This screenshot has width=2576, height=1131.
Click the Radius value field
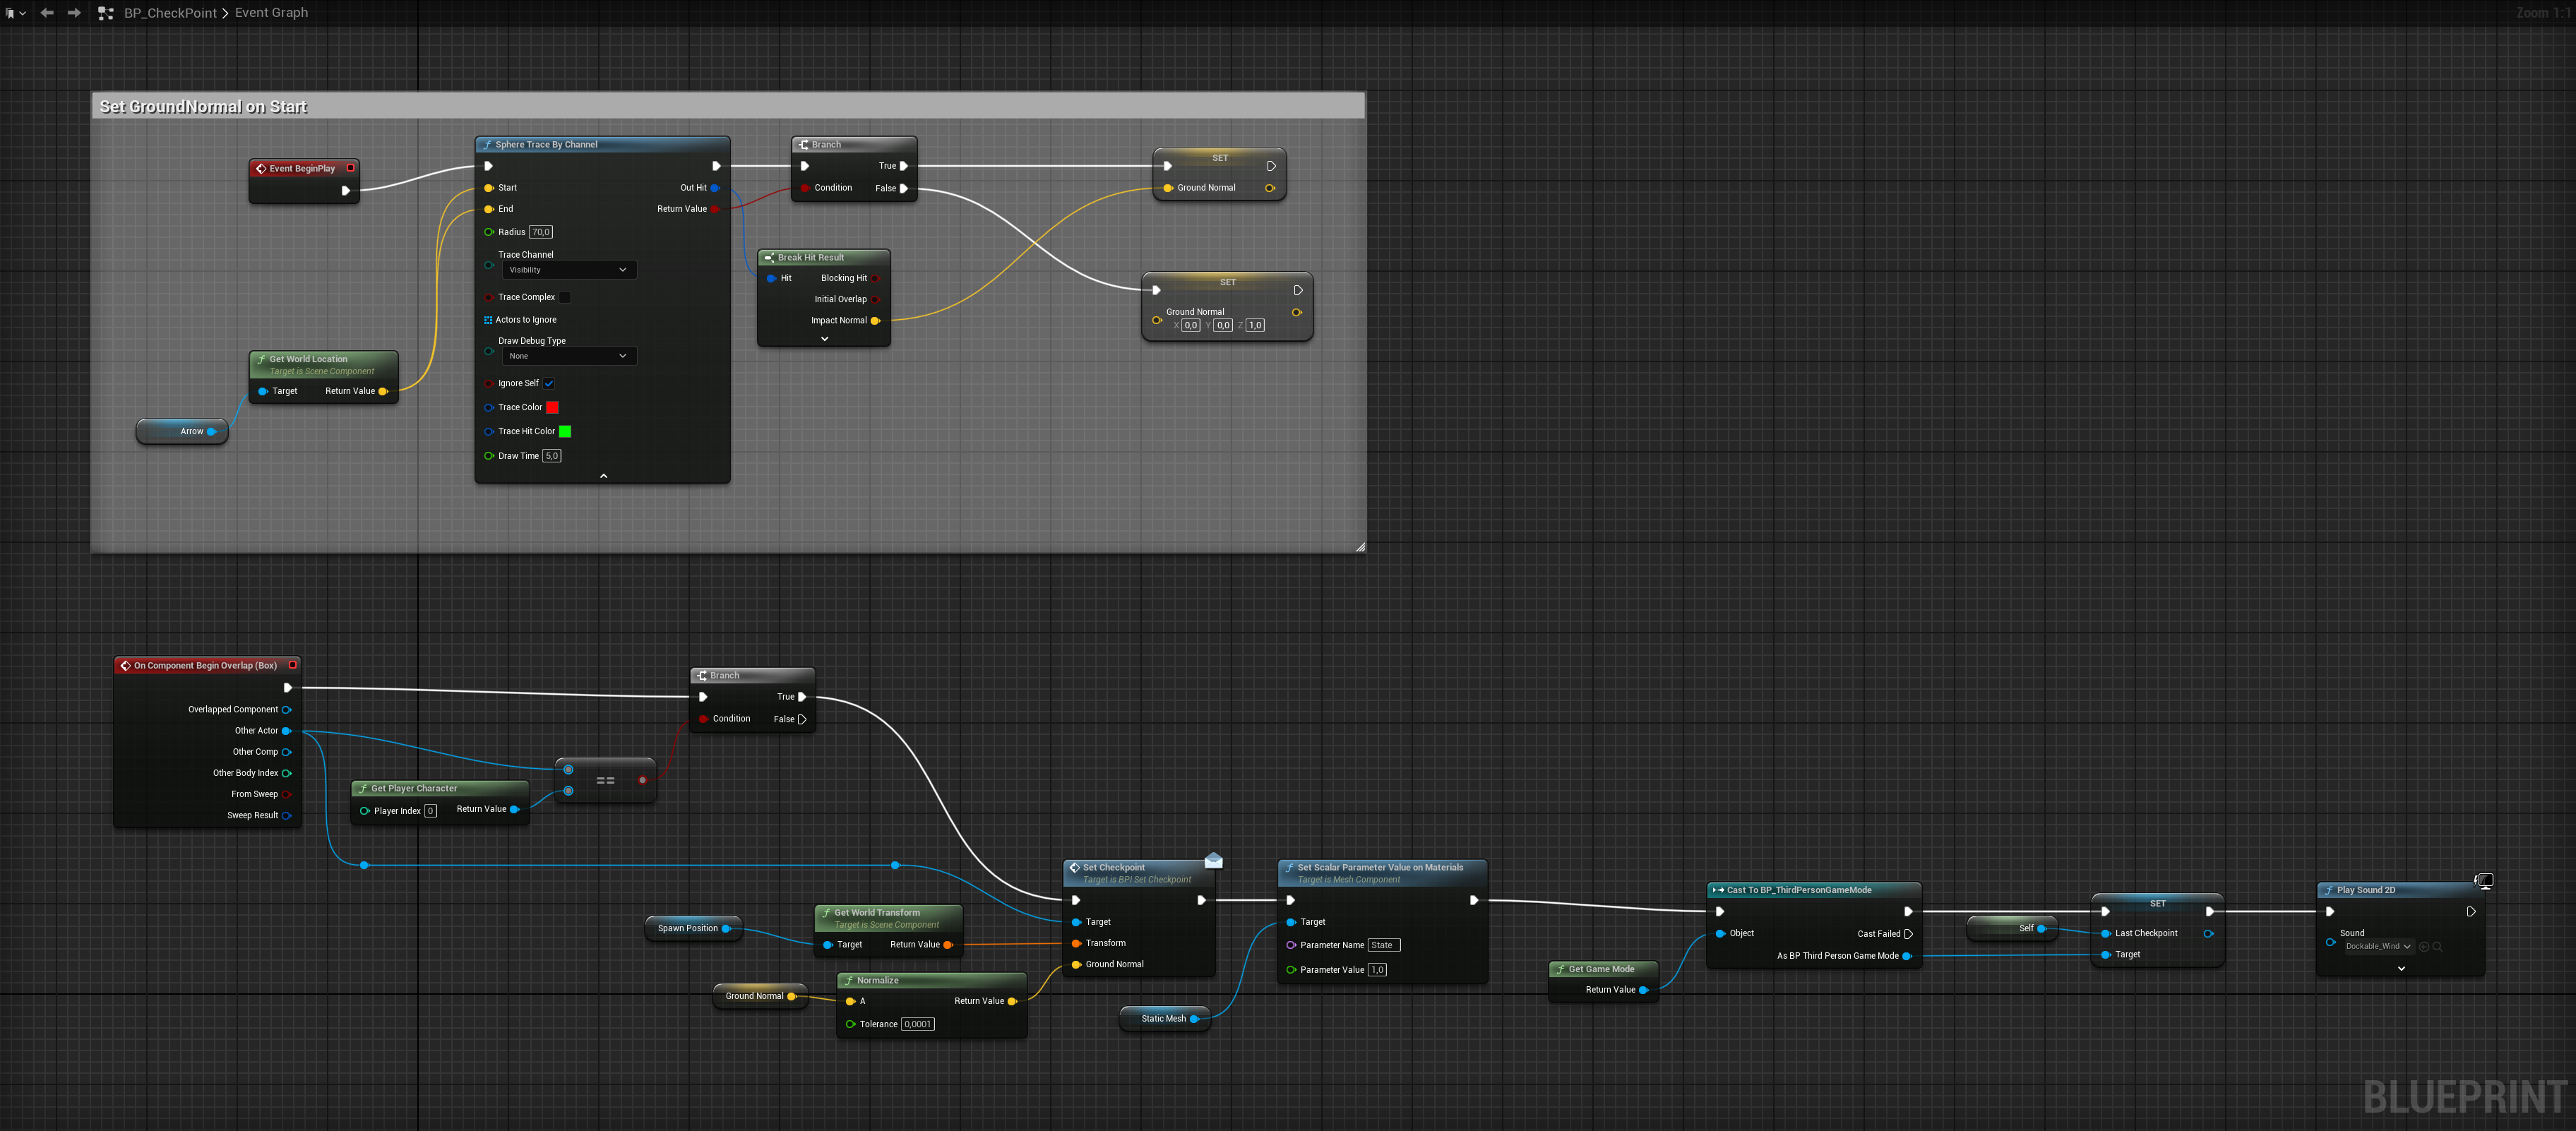(540, 232)
